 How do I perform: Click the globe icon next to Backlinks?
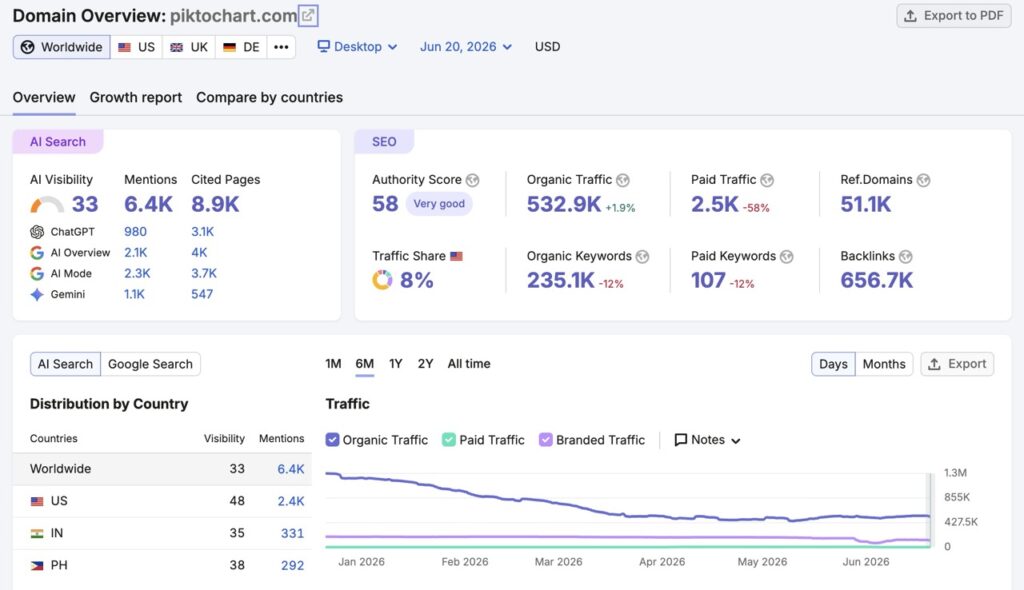906,257
